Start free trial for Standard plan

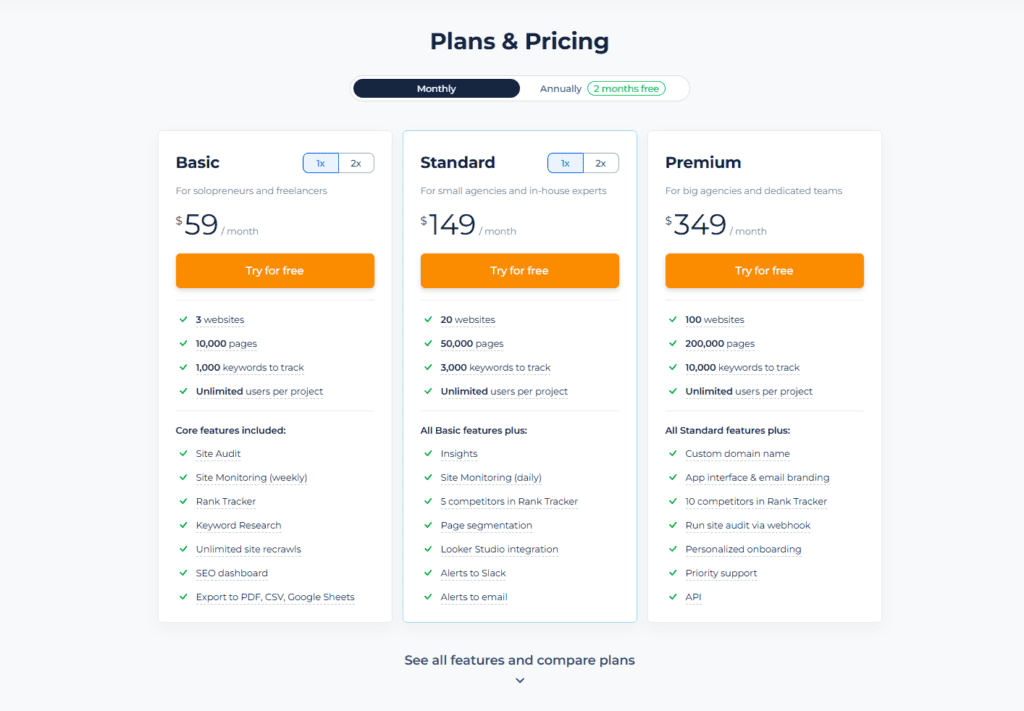coord(520,271)
